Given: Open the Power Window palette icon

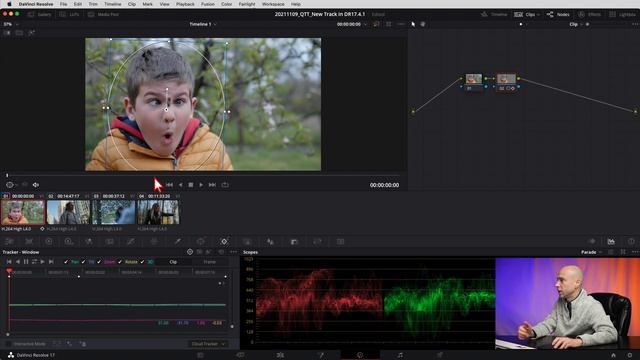Looking at the screenshot, I should click(201, 242).
